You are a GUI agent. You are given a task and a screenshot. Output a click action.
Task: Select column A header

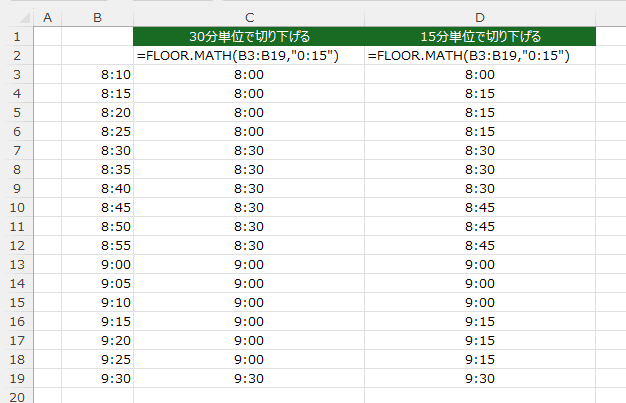[x=48, y=18]
